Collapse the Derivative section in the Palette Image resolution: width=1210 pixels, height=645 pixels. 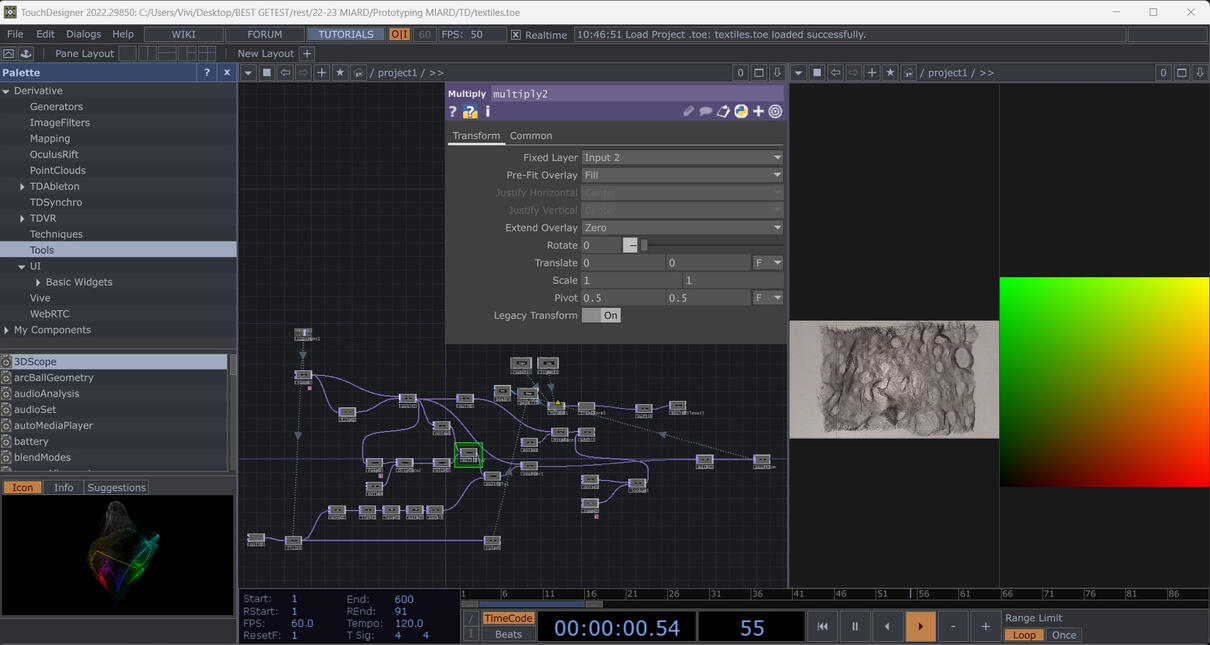tap(8, 90)
